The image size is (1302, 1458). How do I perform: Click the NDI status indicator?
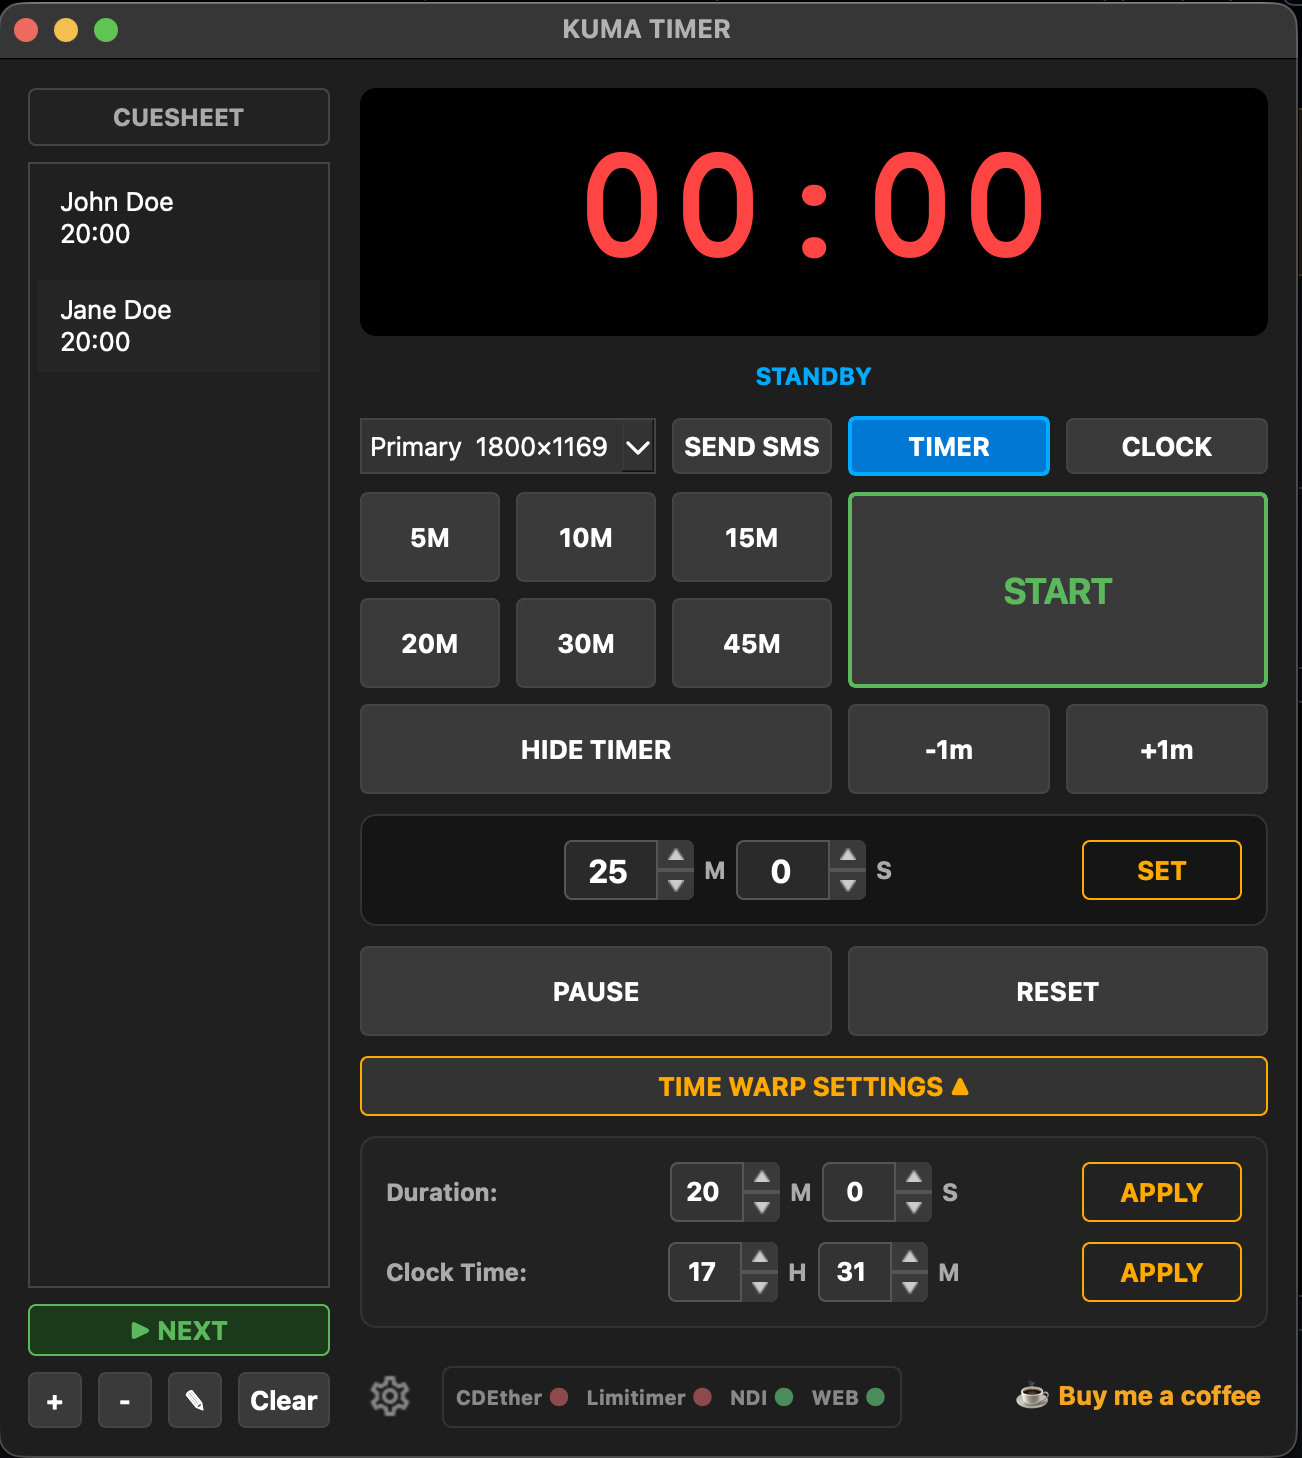[786, 1397]
